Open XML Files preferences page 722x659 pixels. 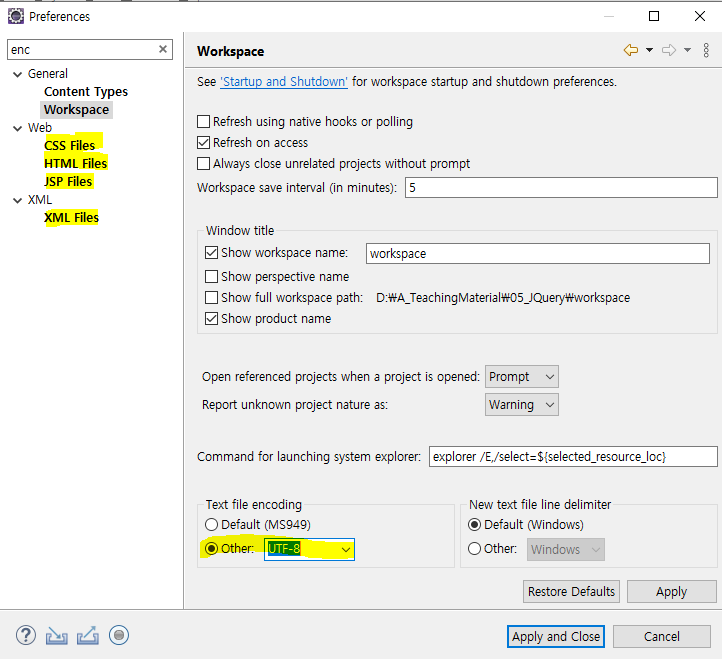[71, 217]
